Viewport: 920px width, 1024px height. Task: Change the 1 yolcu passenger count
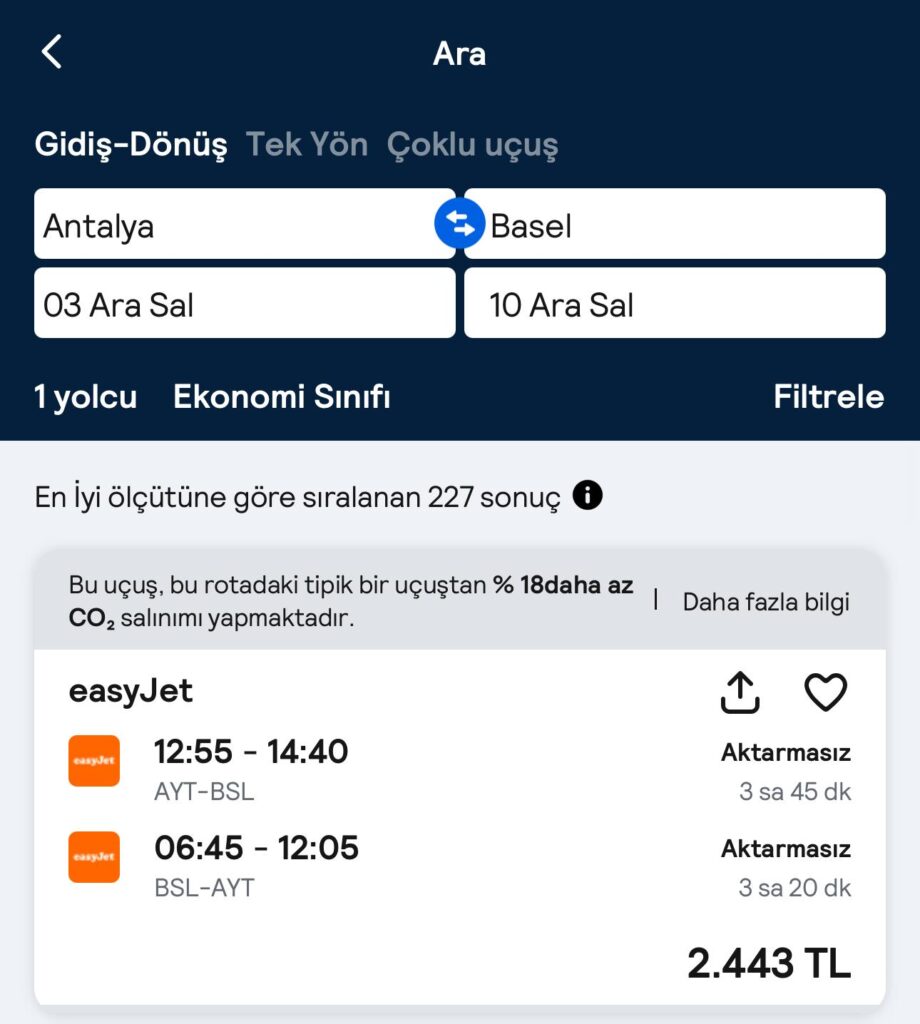click(x=86, y=397)
